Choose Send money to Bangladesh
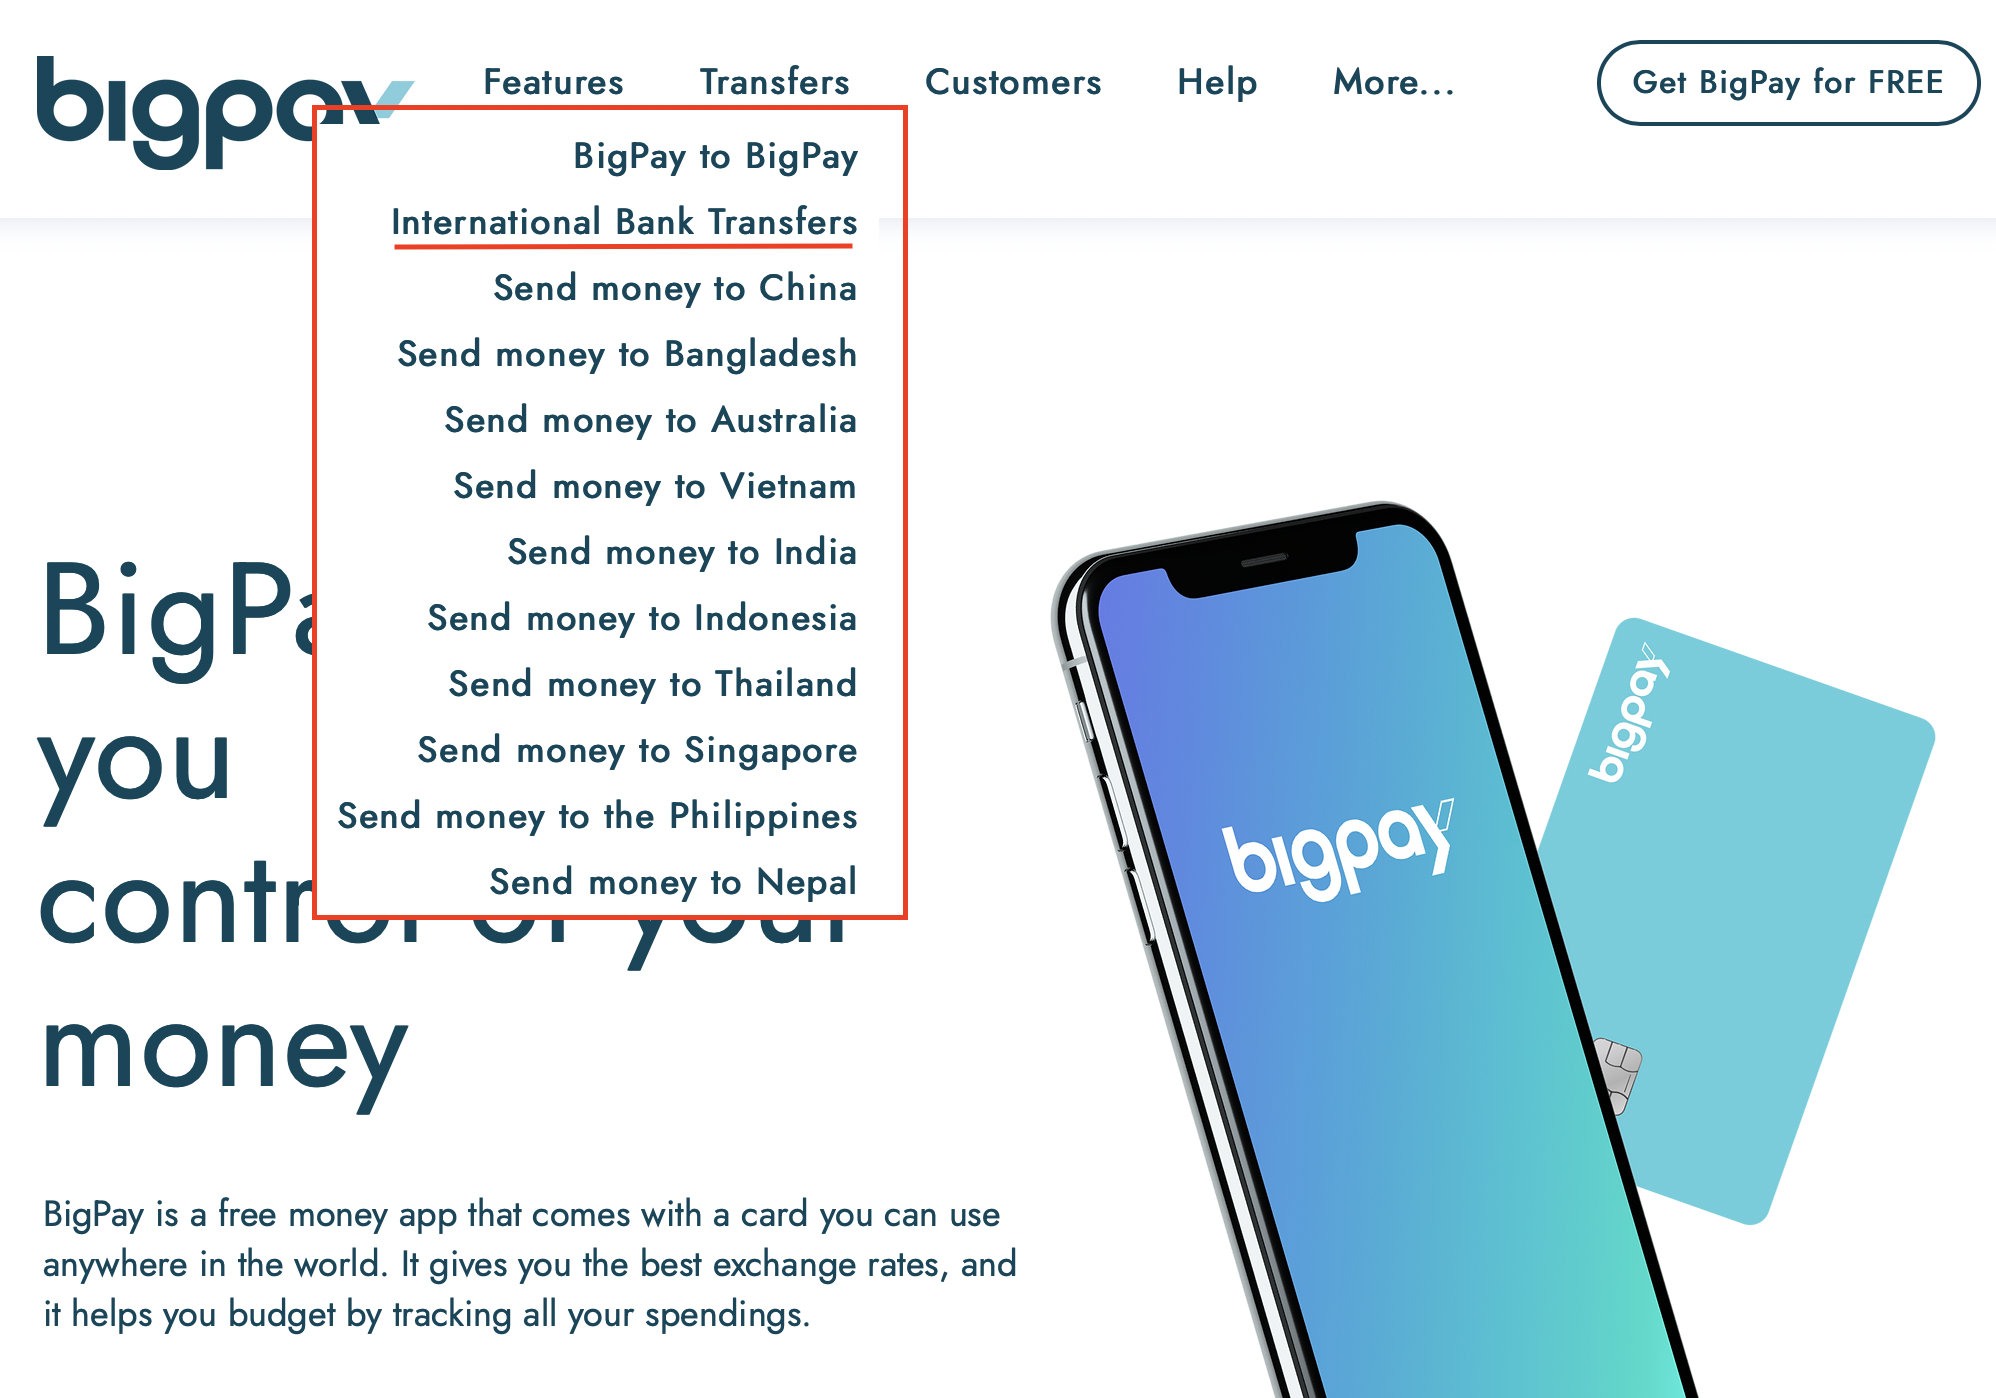This screenshot has height=1398, width=1996. tap(627, 354)
